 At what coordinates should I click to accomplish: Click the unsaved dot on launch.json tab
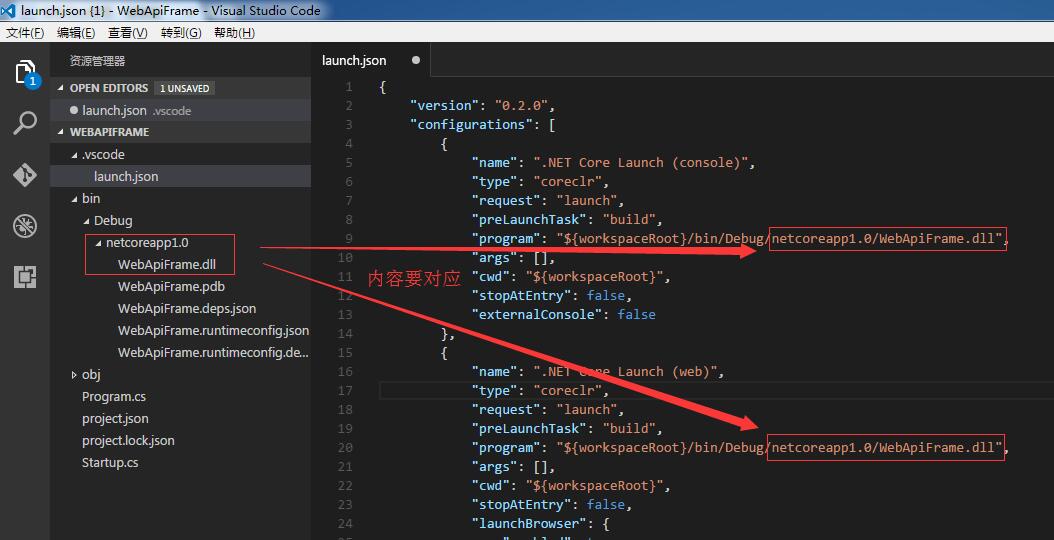(x=415, y=60)
